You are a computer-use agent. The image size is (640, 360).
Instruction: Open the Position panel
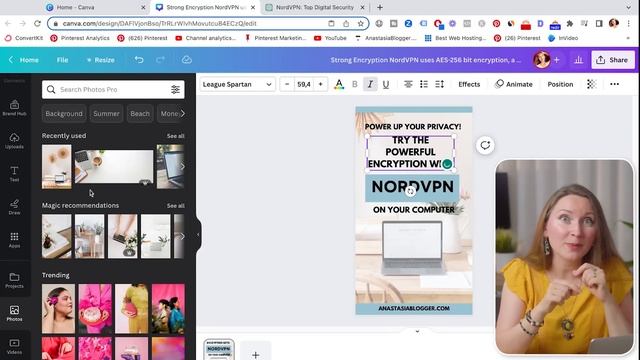(560, 84)
